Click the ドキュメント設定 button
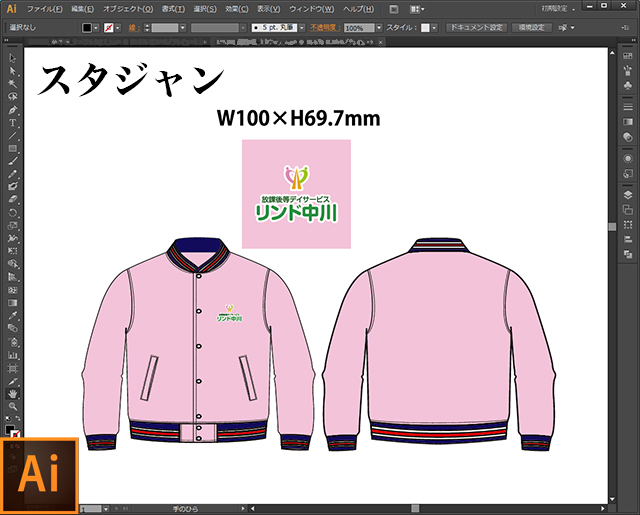This screenshot has height=515, width=640. pyautogui.click(x=476, y=28)
